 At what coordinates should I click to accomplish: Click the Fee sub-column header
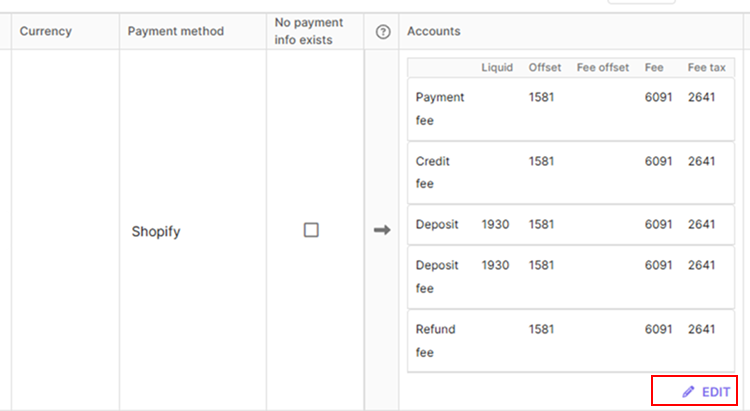[654, 67]
